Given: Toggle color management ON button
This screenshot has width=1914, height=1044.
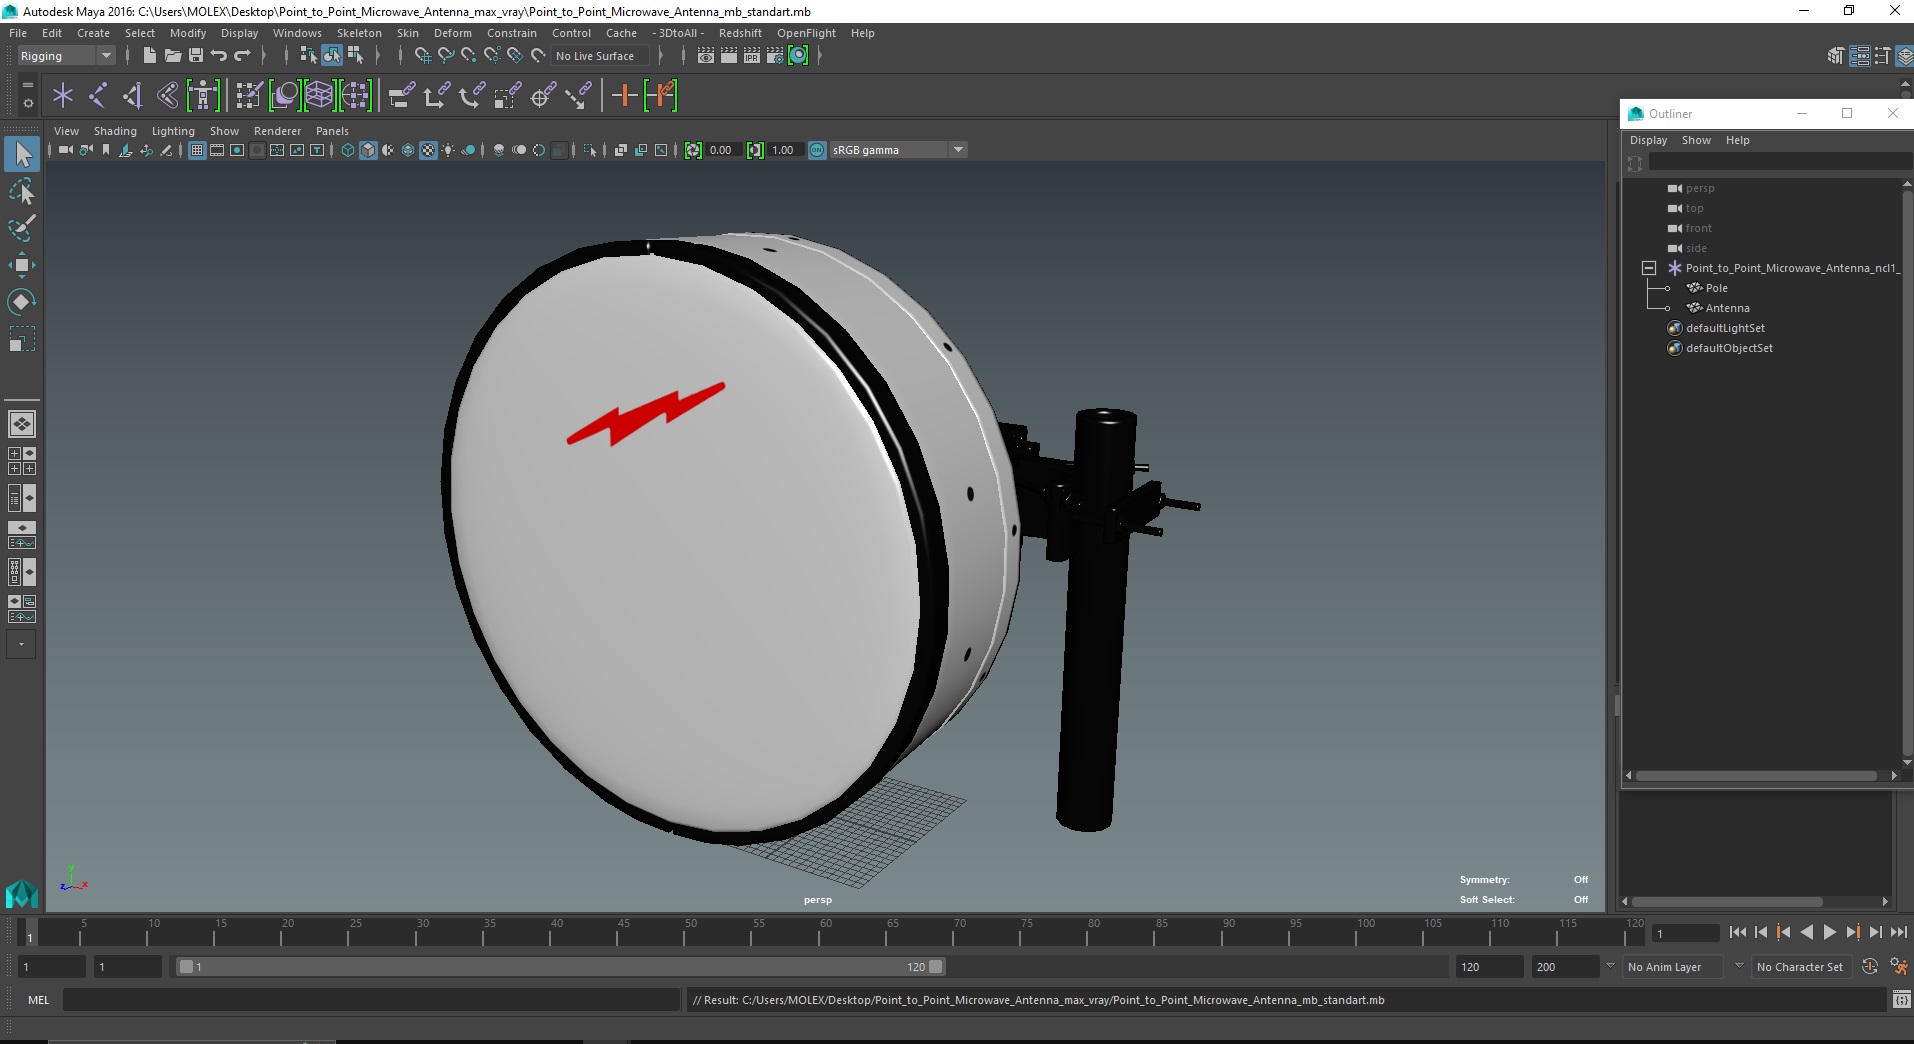Looking at the screenshot, I should 817,150.
